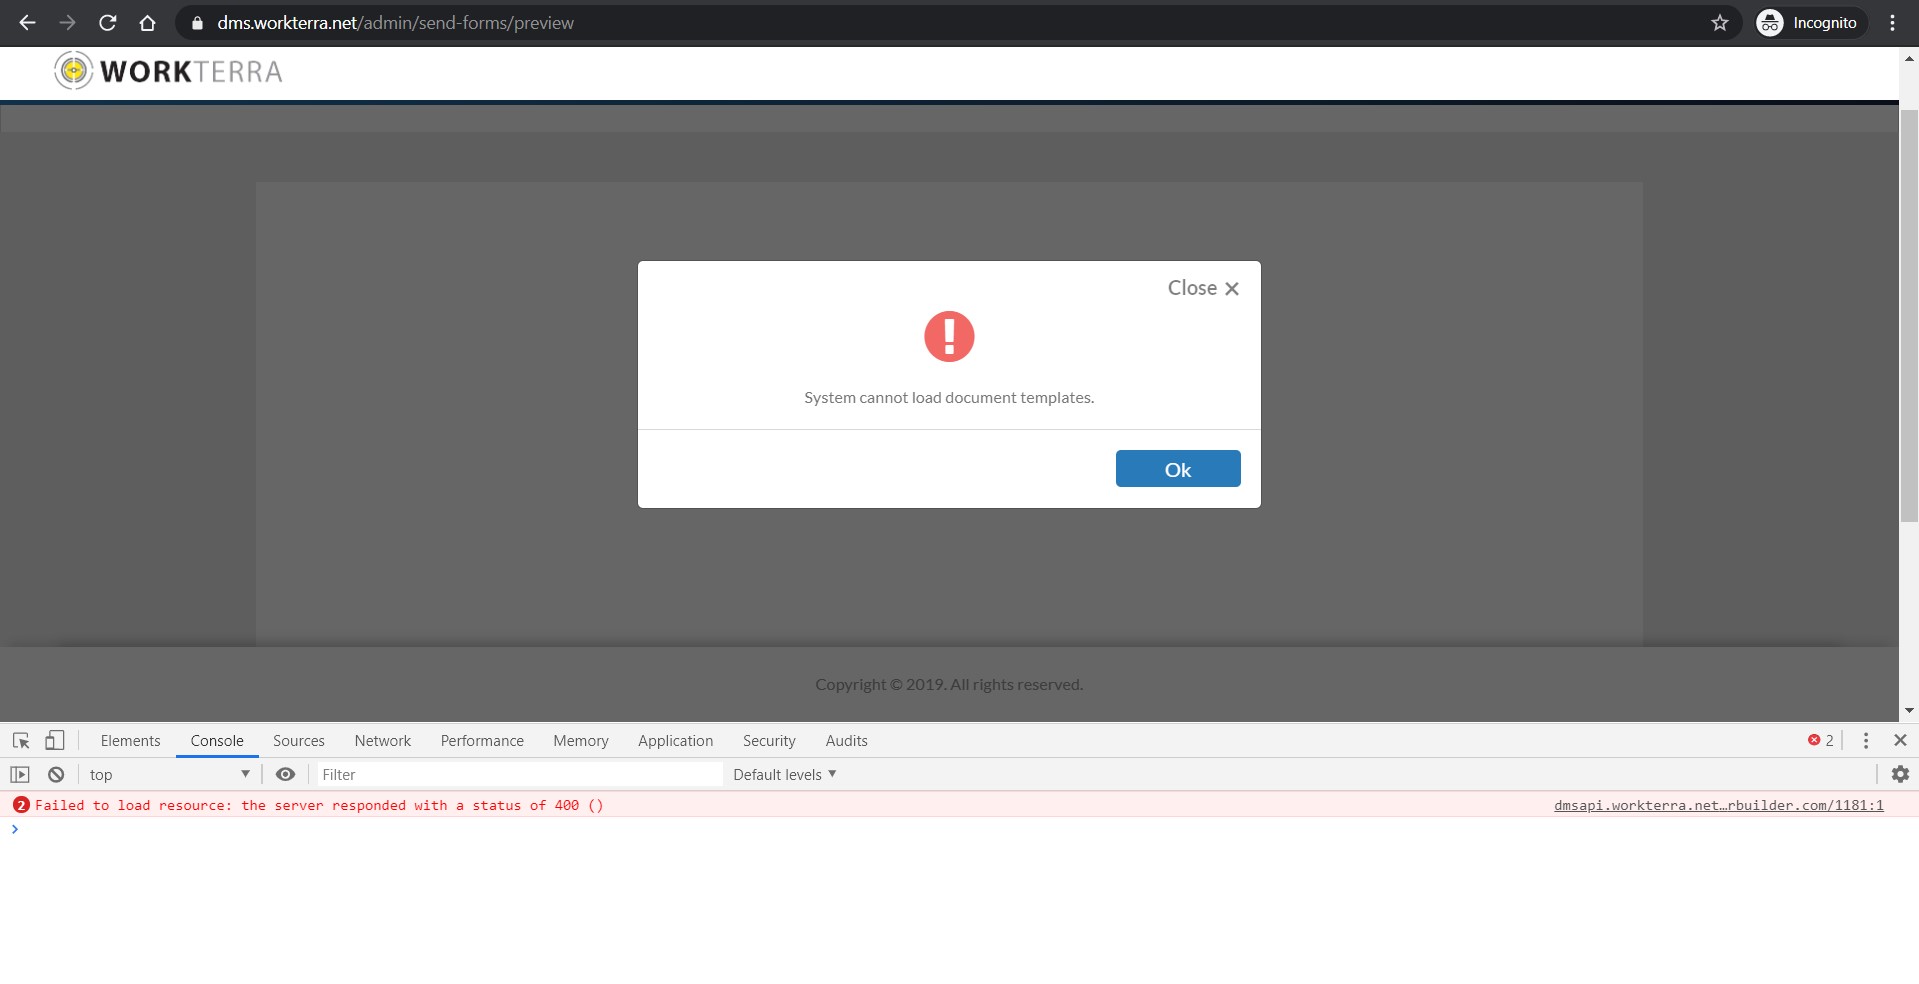Switch to the Network tab
This screenshot has width=1919, height=984.
coord(382,740)
